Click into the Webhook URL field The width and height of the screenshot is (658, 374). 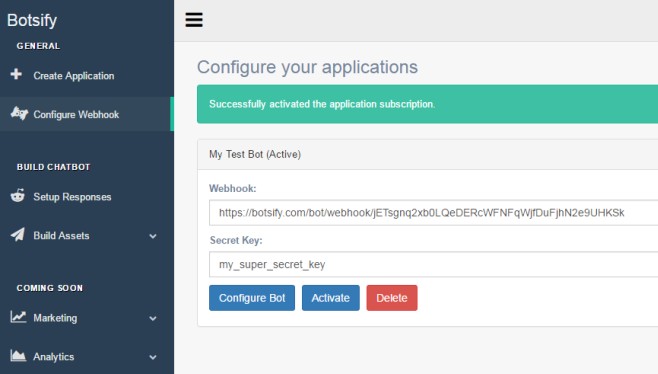pos(433,213)
